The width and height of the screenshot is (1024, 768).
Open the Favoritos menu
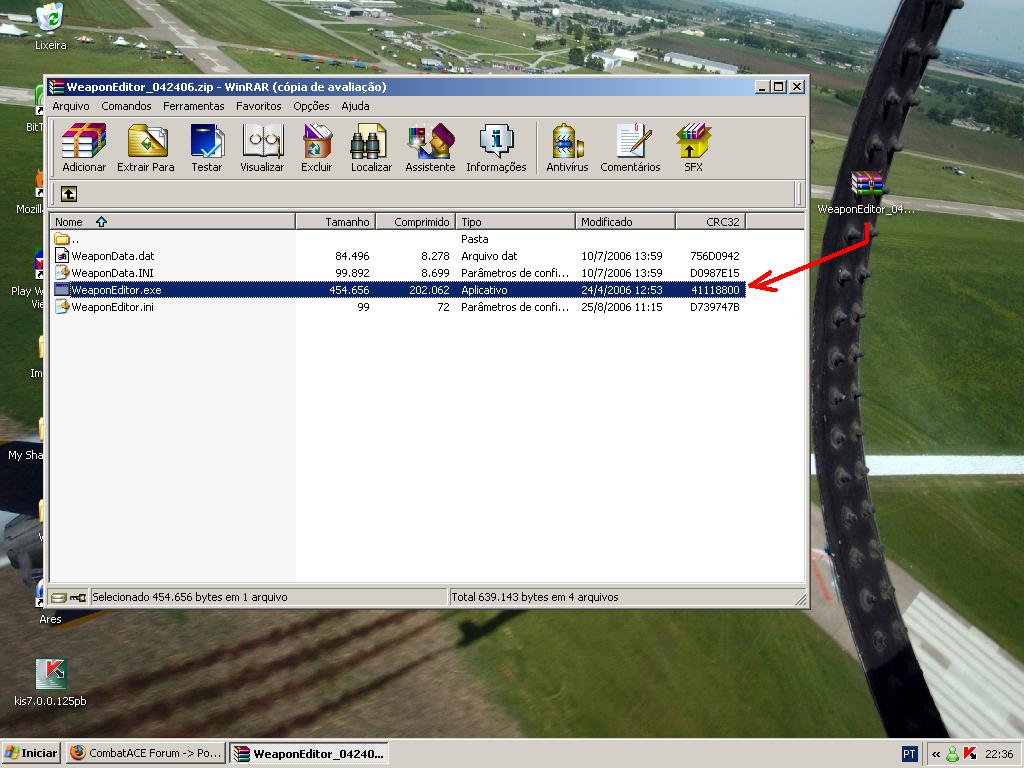pos(259,106)
